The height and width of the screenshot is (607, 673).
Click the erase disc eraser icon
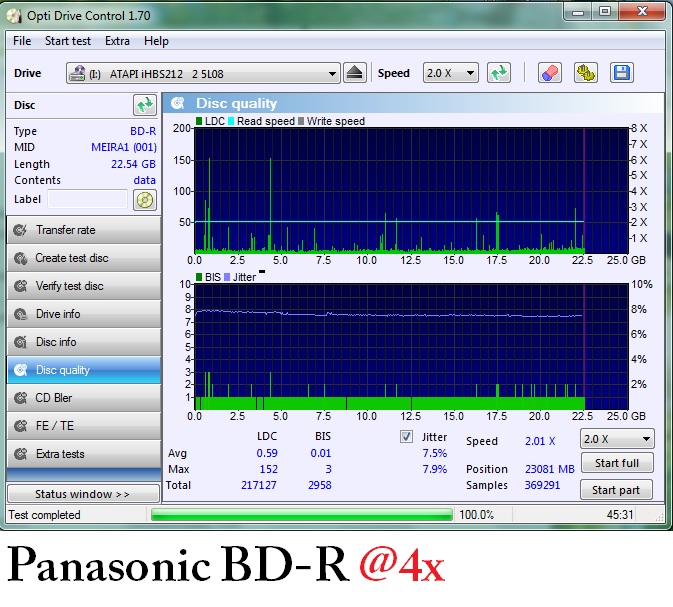coord(550,73)
